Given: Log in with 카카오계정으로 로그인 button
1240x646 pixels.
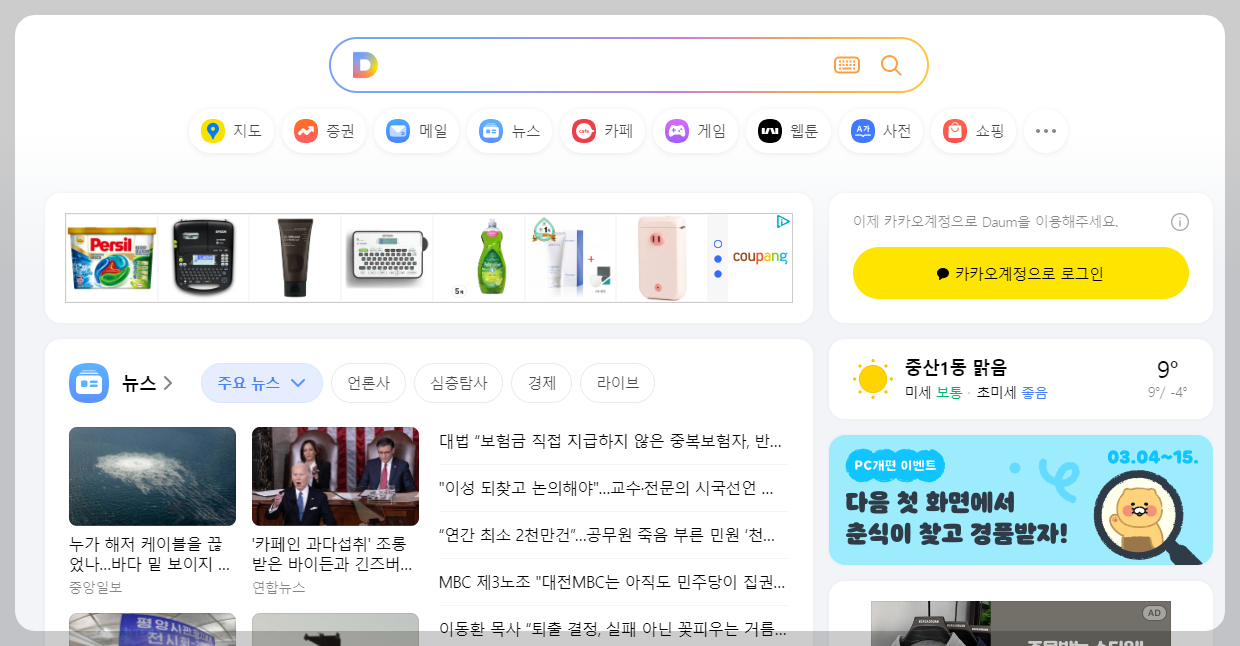Looking at the screenshot, I should (x=1021, y=273).
